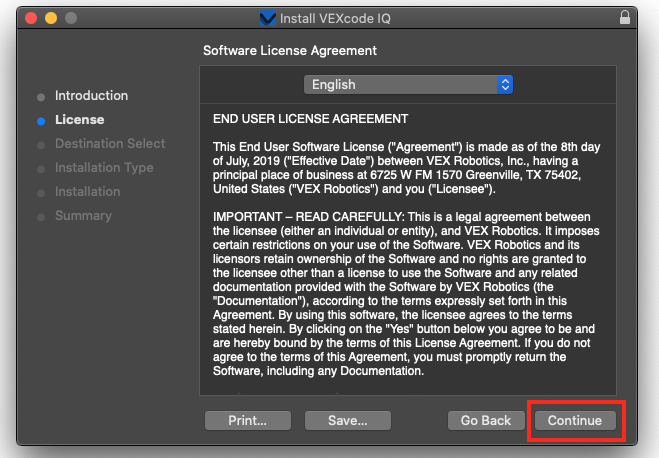659x458 pixels.
Task: Open the English language dropdown
Action: (408, 84)
